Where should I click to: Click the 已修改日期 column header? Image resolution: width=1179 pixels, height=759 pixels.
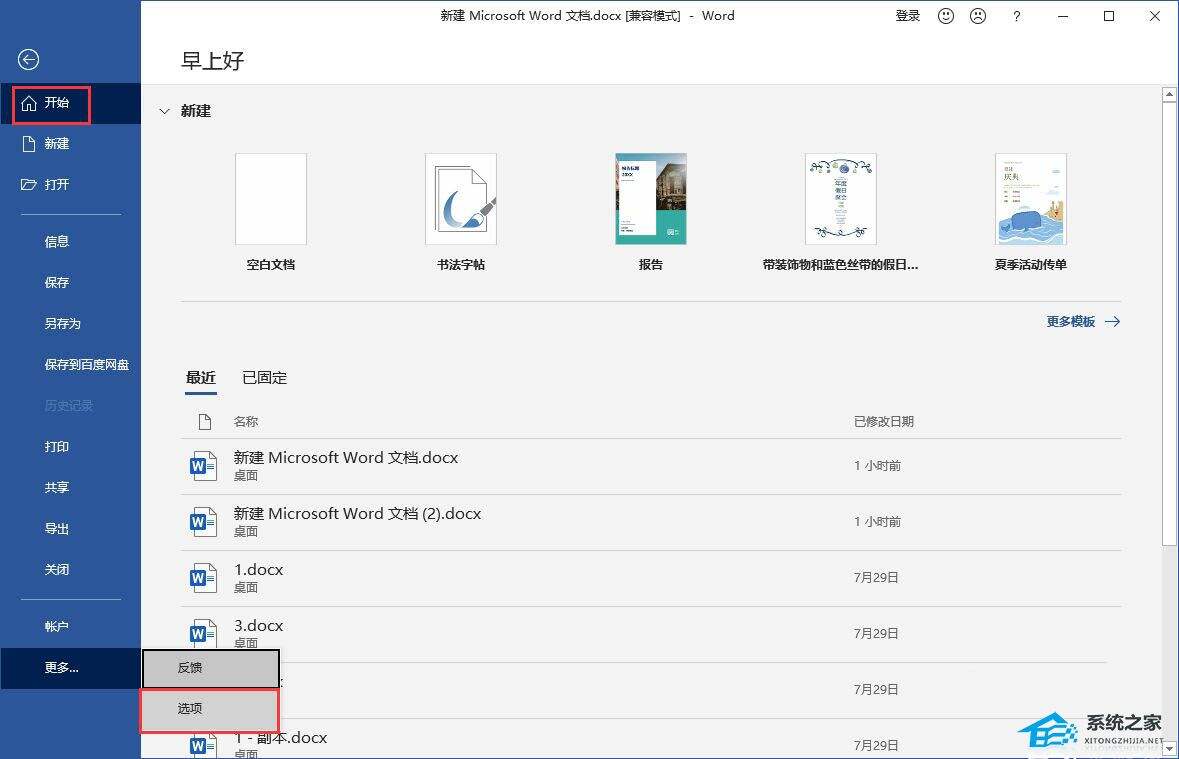883,422
